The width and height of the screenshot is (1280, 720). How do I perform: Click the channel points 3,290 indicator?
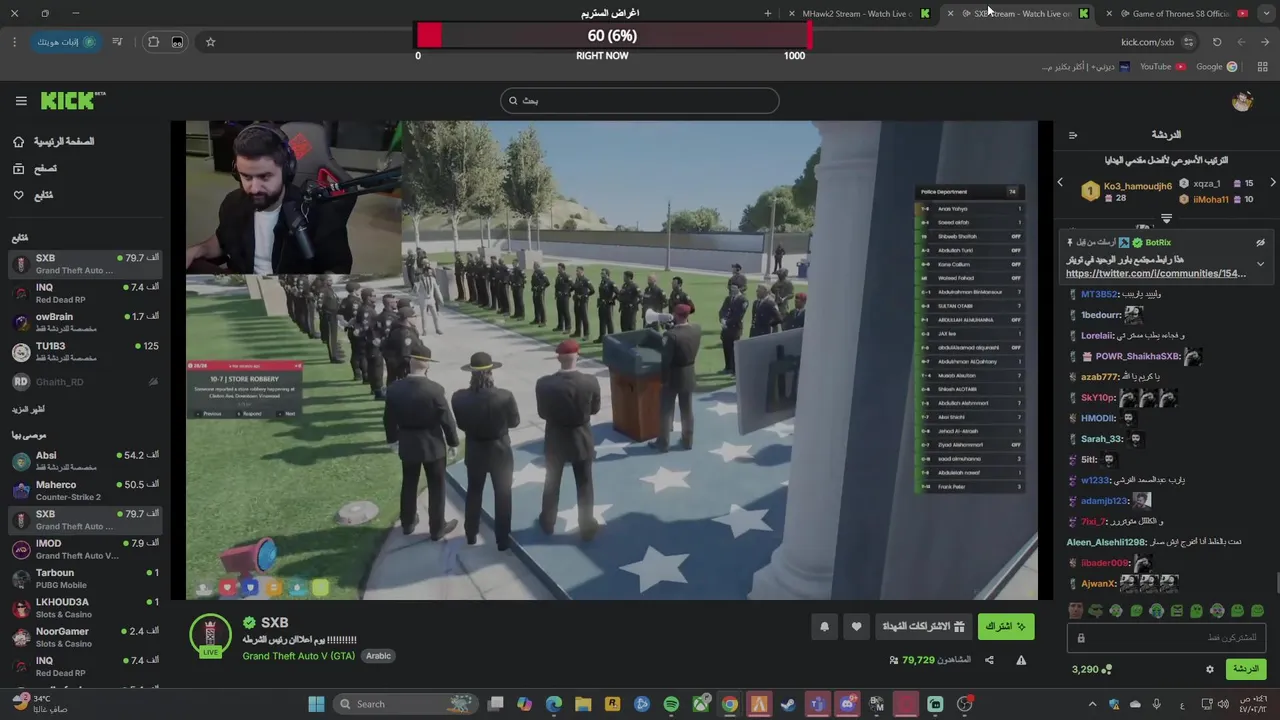pos(1091,669)
